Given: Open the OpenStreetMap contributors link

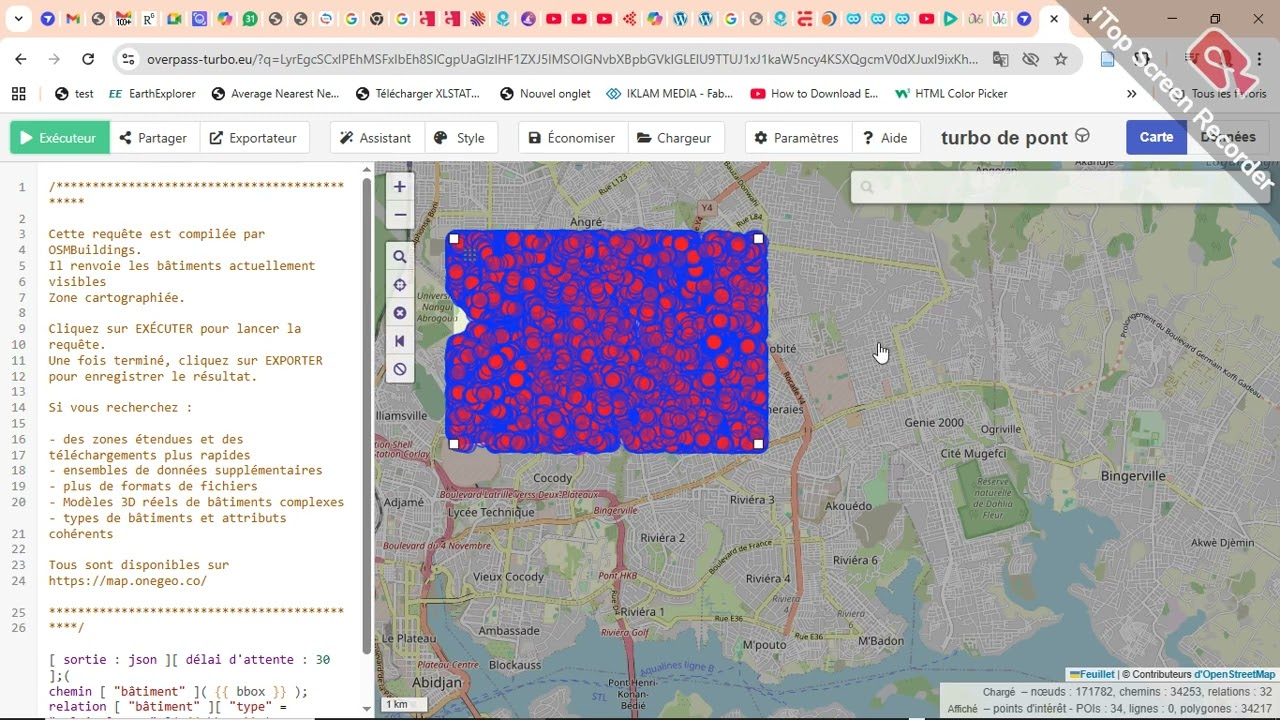Looking at the screenshot, I should click(1234, 675).
